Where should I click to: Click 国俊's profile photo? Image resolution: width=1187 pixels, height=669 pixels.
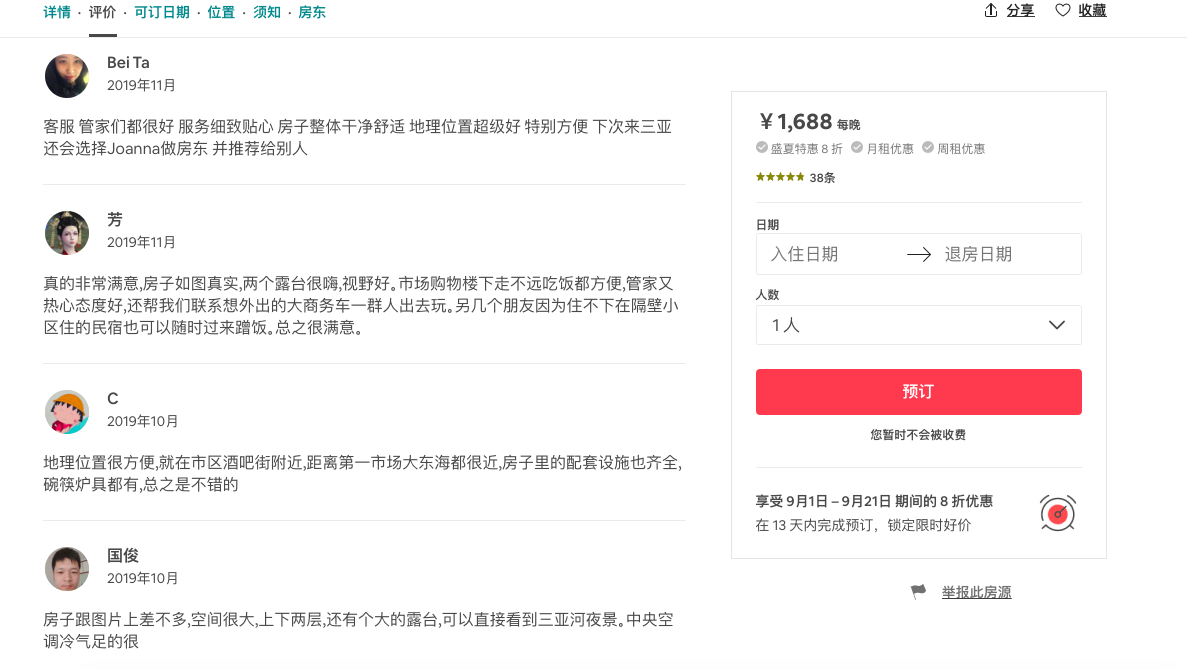coord(67,568)
